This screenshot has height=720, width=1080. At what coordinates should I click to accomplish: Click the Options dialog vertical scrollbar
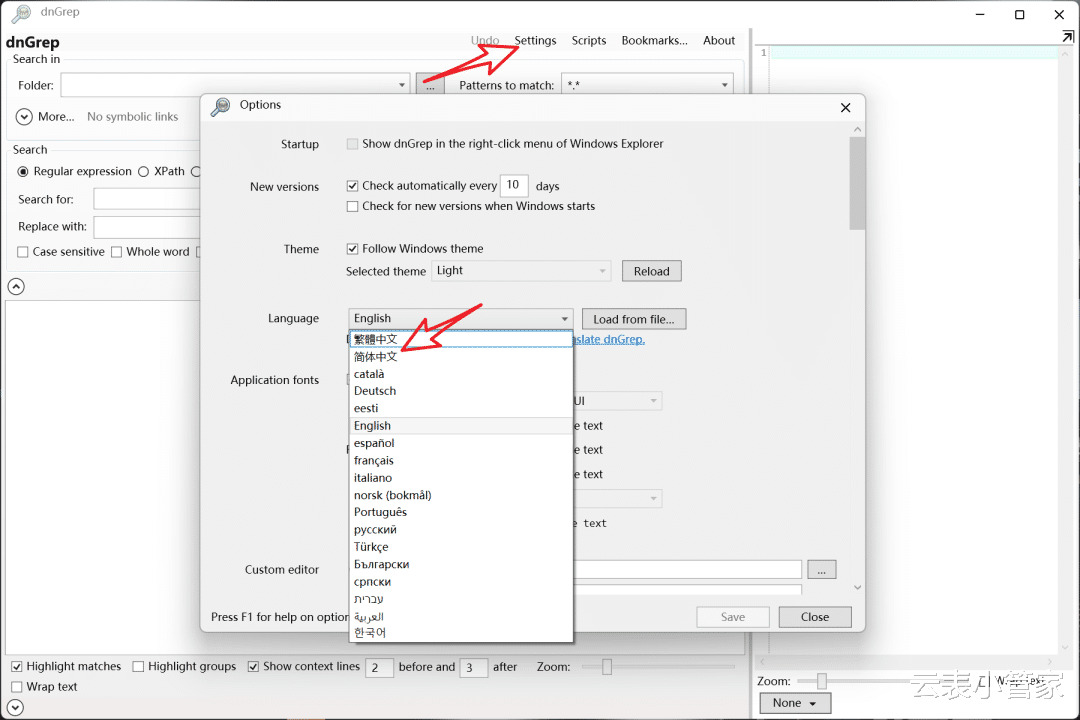tap(857, 183)
